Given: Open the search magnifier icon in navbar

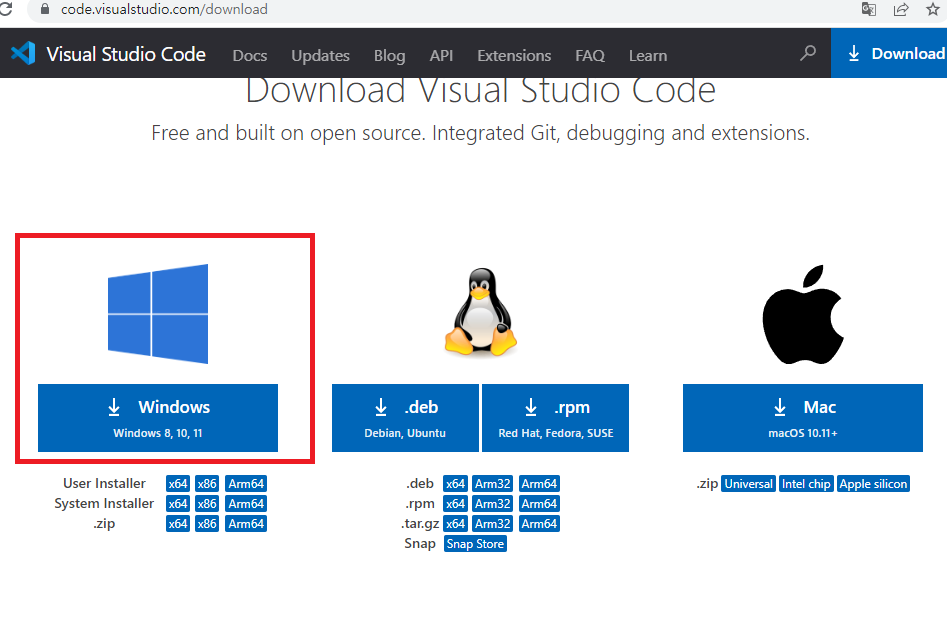Looking at the screenshot, I should [x=807, y=54].
